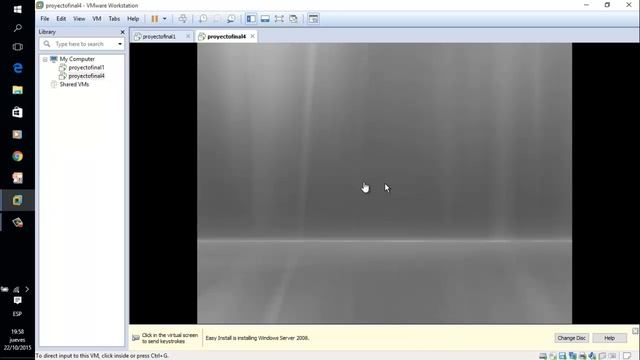Send Ctrl+Alt+Del to the VM
This screenshot has width=640, height=360.
(182, 19)
